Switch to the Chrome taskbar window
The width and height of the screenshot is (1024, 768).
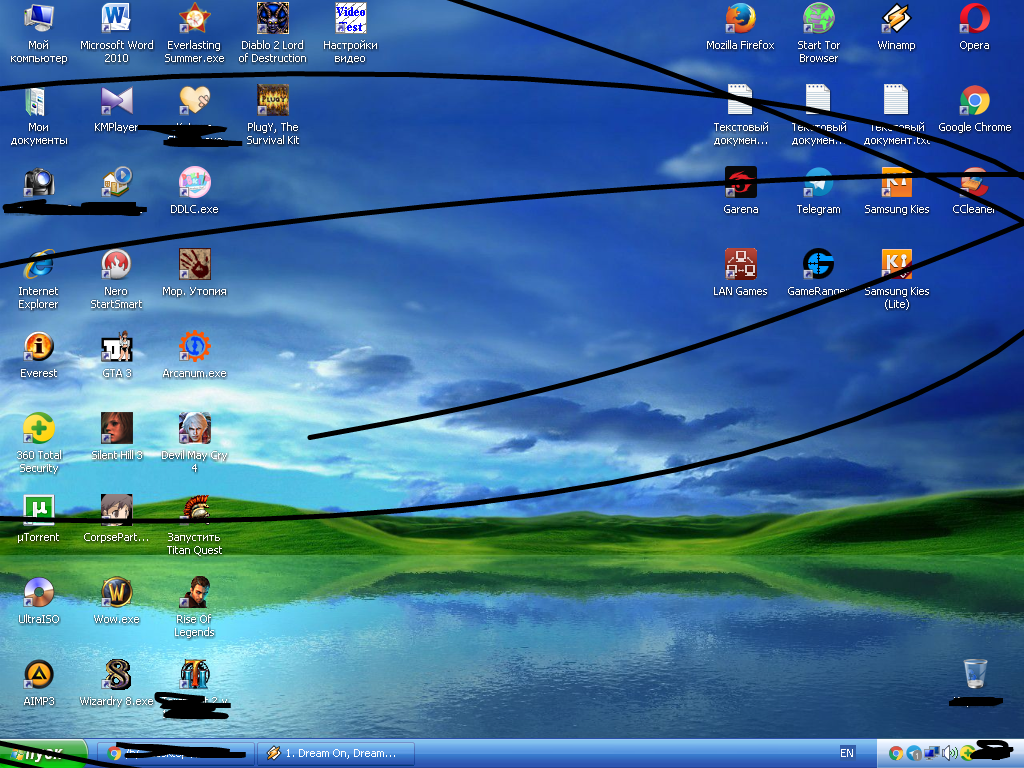tap(176, 754)
